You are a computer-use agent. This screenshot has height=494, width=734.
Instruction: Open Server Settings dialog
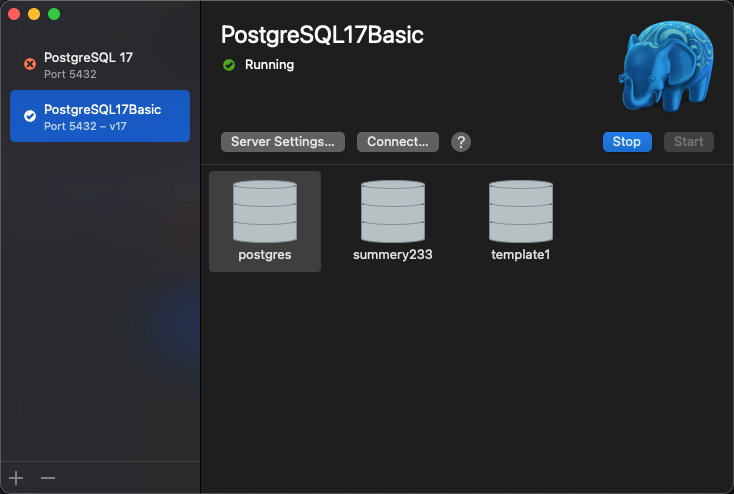(283, 142)
